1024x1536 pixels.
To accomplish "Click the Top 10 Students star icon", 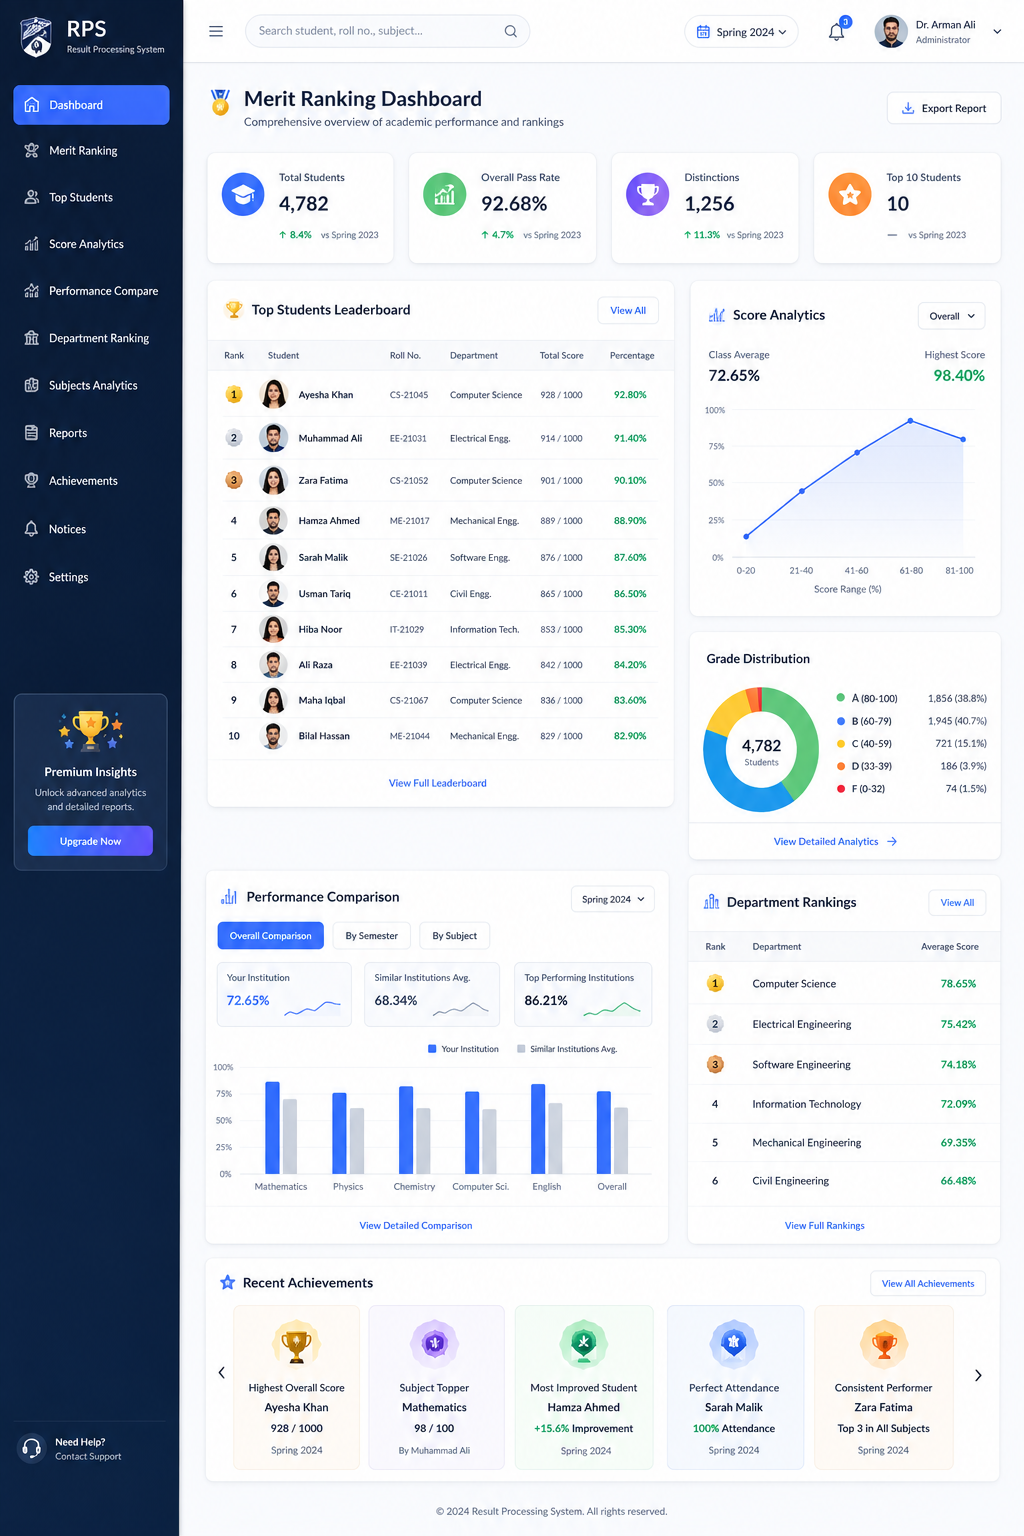I will 850,194.
